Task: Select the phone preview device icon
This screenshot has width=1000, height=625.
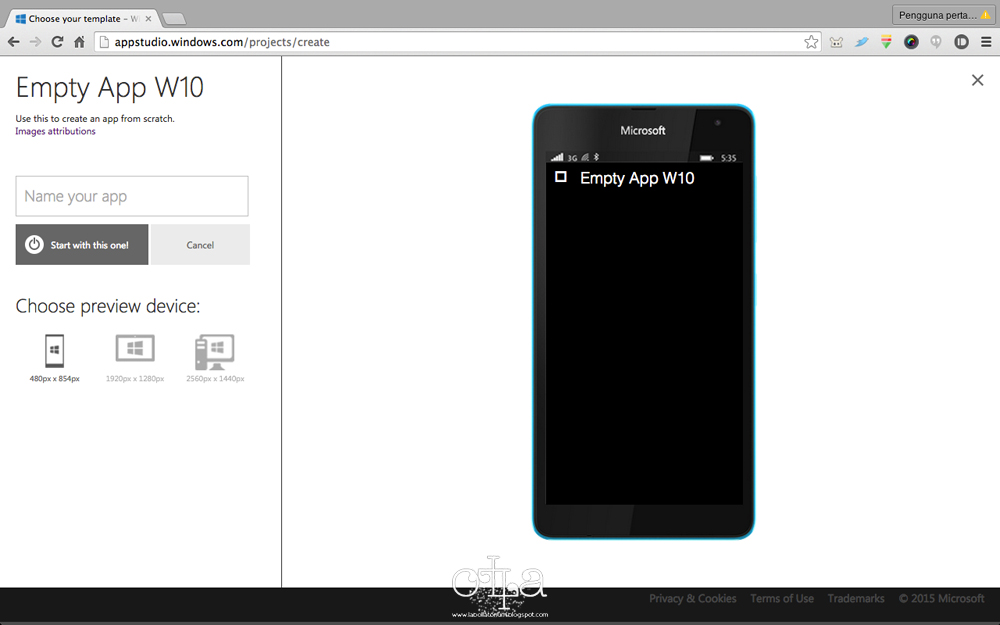Action: pyautogui.click(x=54, y=351)
